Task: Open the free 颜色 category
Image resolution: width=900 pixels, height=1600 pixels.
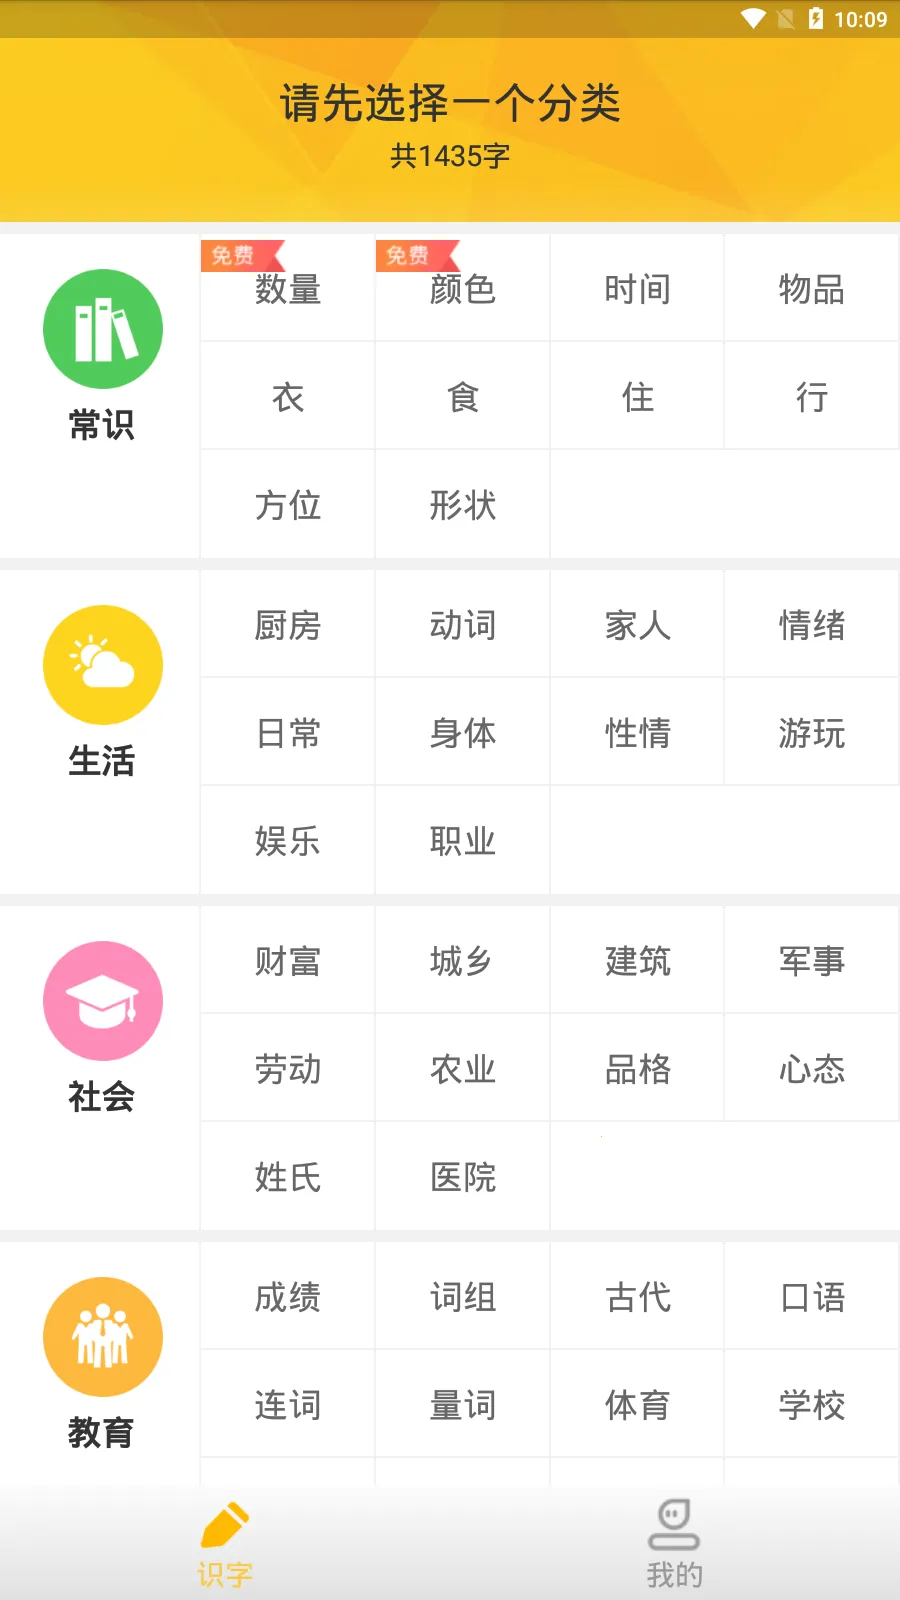Action: 462,289
